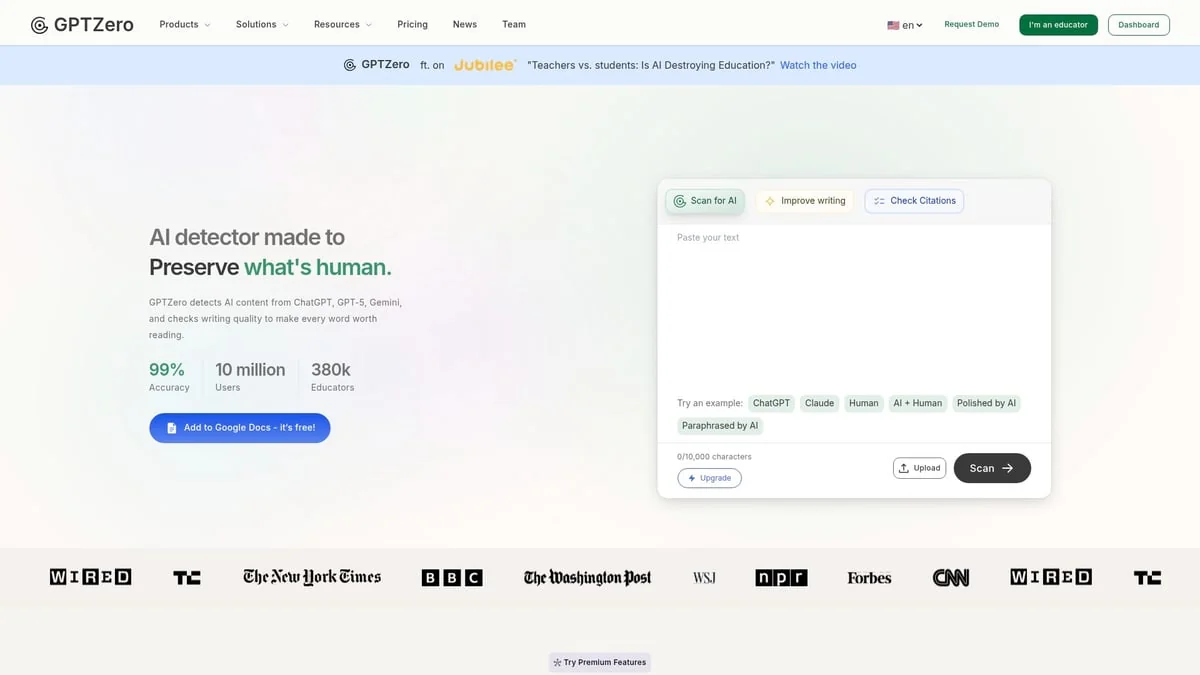Select the Scan for AI icon
Viewport: 1200px width, 675px height.
coord(678,200)
